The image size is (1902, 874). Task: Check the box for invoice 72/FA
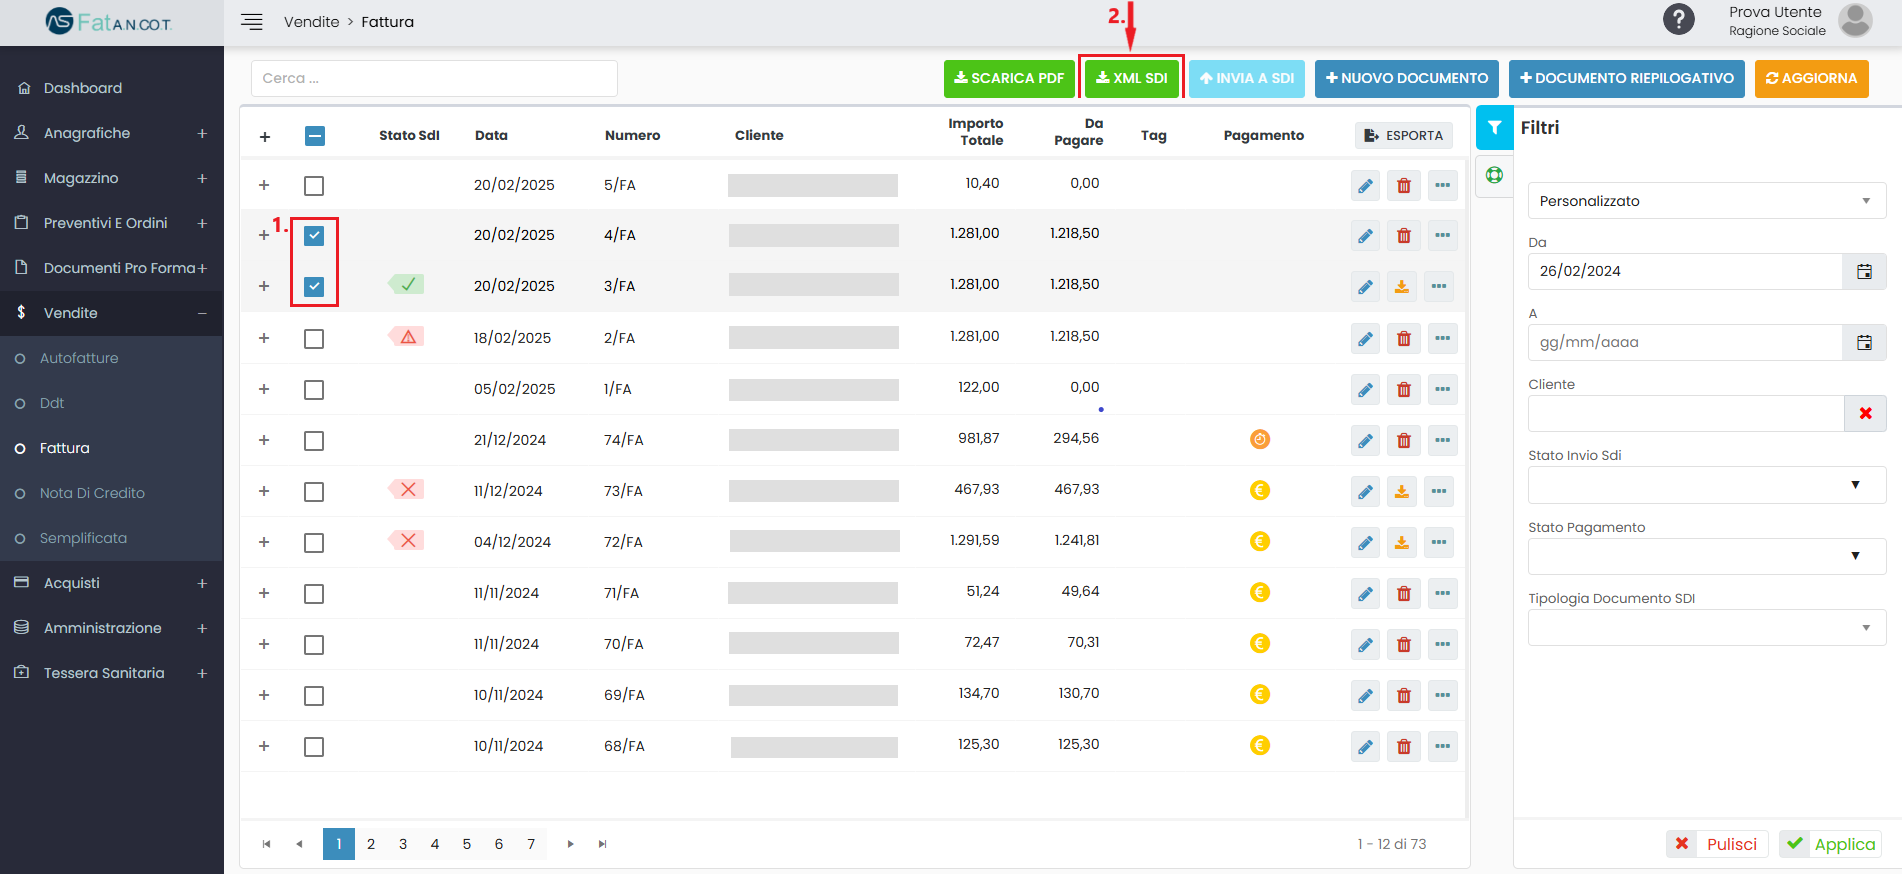314,543
